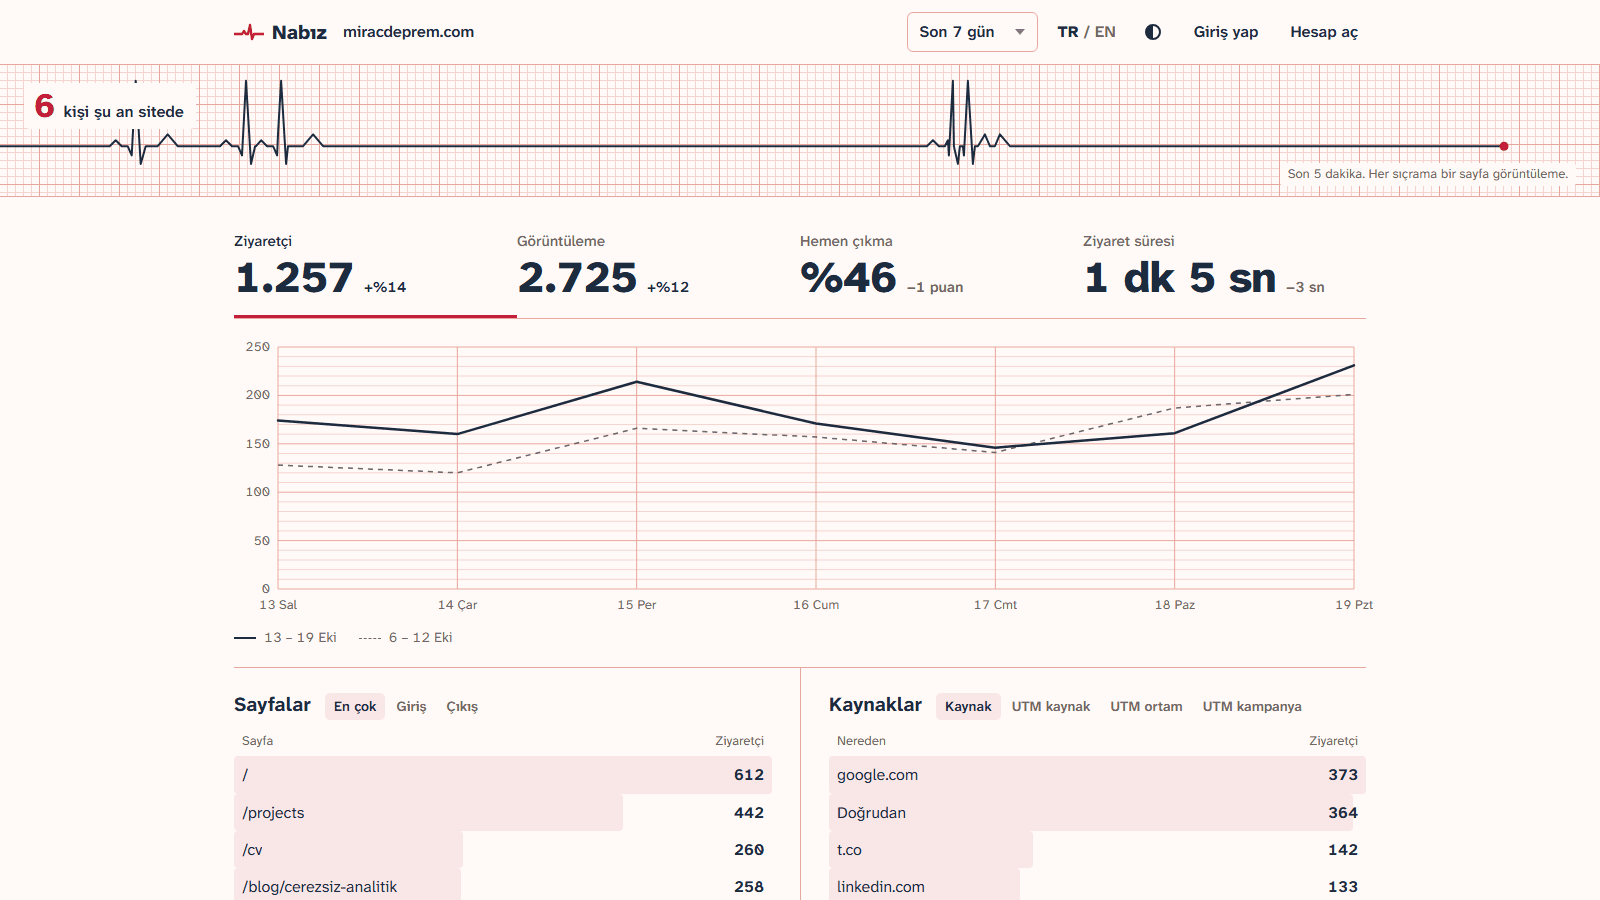Click the /blog/cerezsiz-analitik page row
1600x900 pixels.
pos(503,886)
